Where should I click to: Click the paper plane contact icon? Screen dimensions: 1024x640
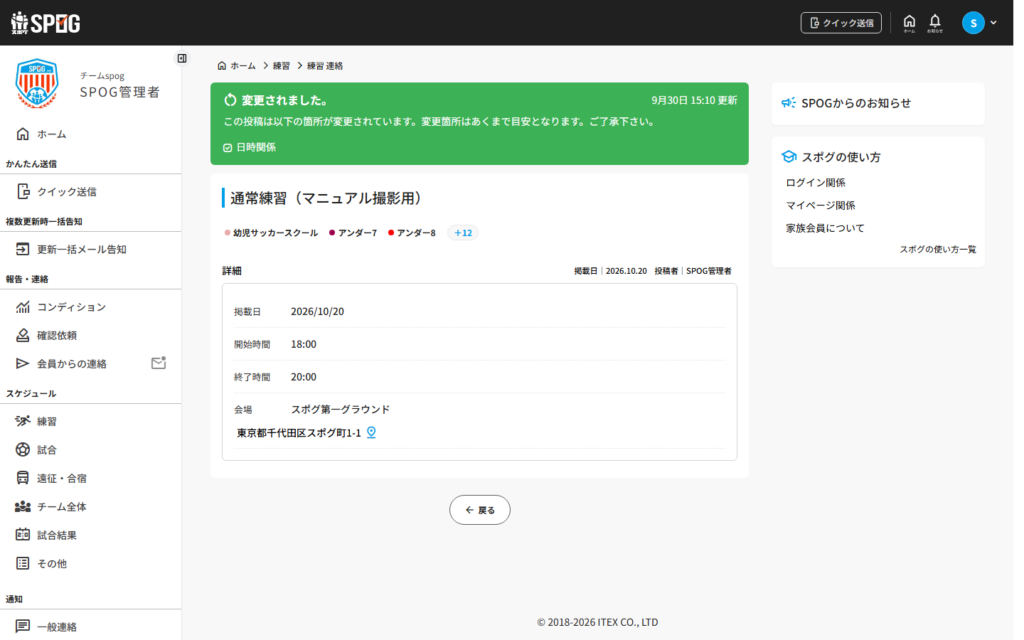pos(23,363)
